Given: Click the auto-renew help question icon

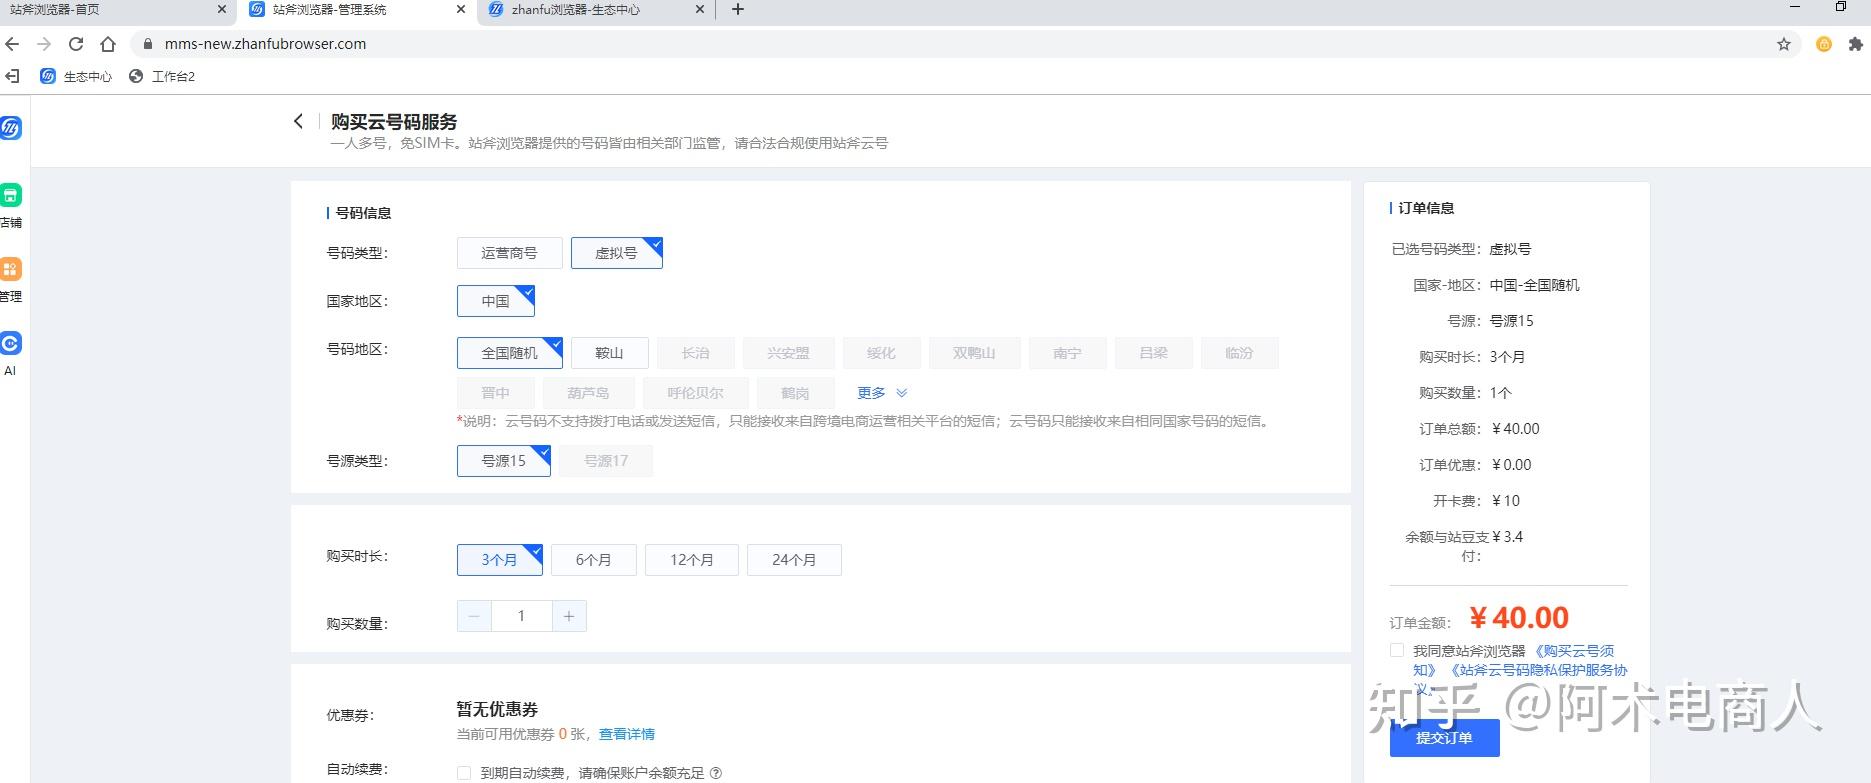Looking at the screenshot, I should [x=715, y=773].
